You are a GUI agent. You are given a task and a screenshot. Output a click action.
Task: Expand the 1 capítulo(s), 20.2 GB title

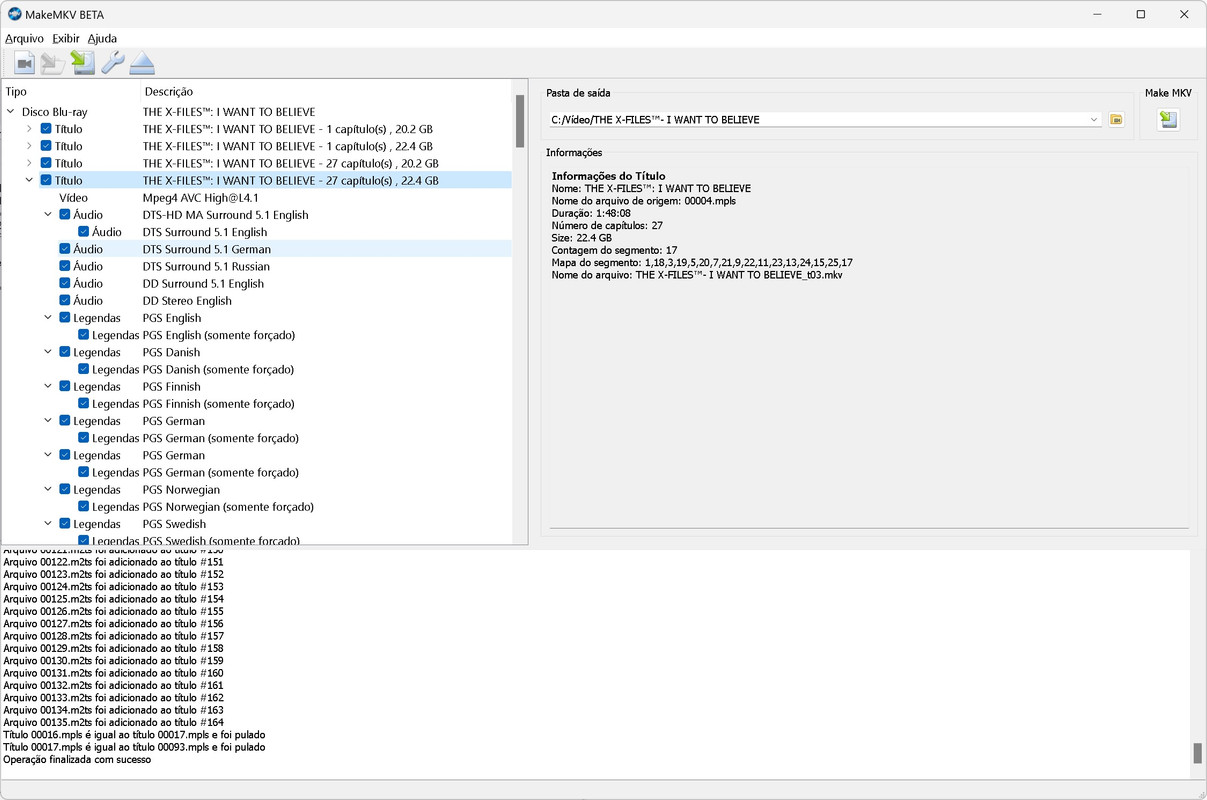click(x=29, y=129)
